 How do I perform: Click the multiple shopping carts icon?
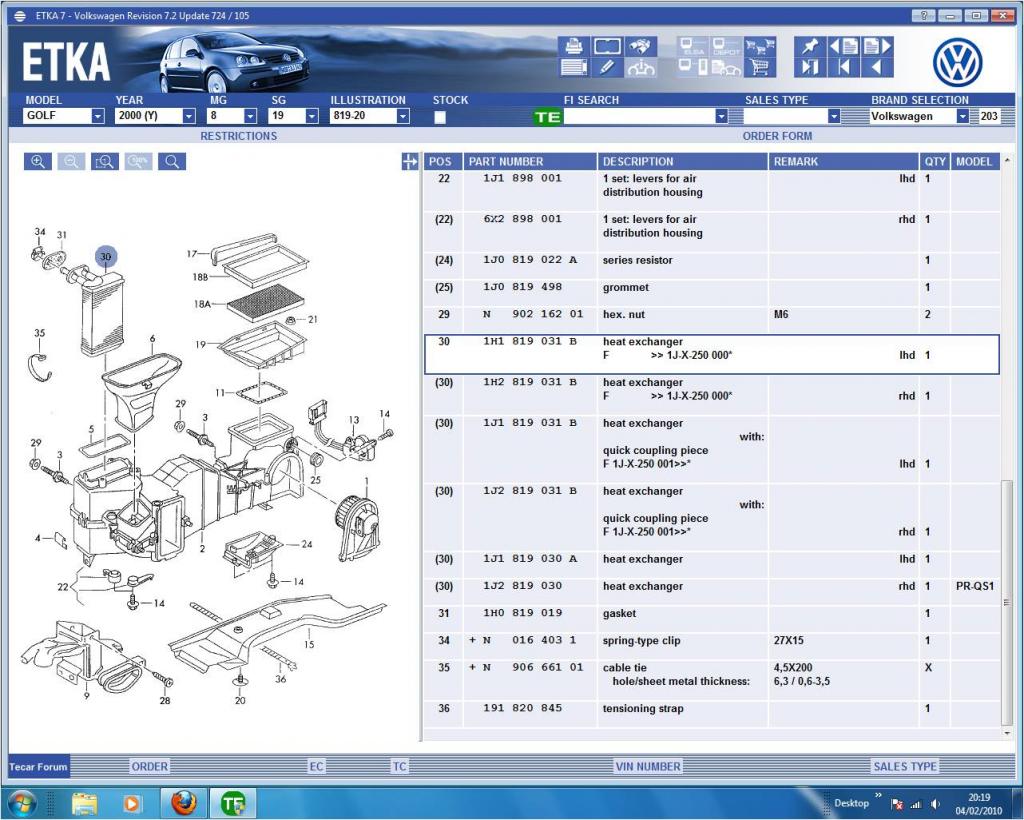760,46
